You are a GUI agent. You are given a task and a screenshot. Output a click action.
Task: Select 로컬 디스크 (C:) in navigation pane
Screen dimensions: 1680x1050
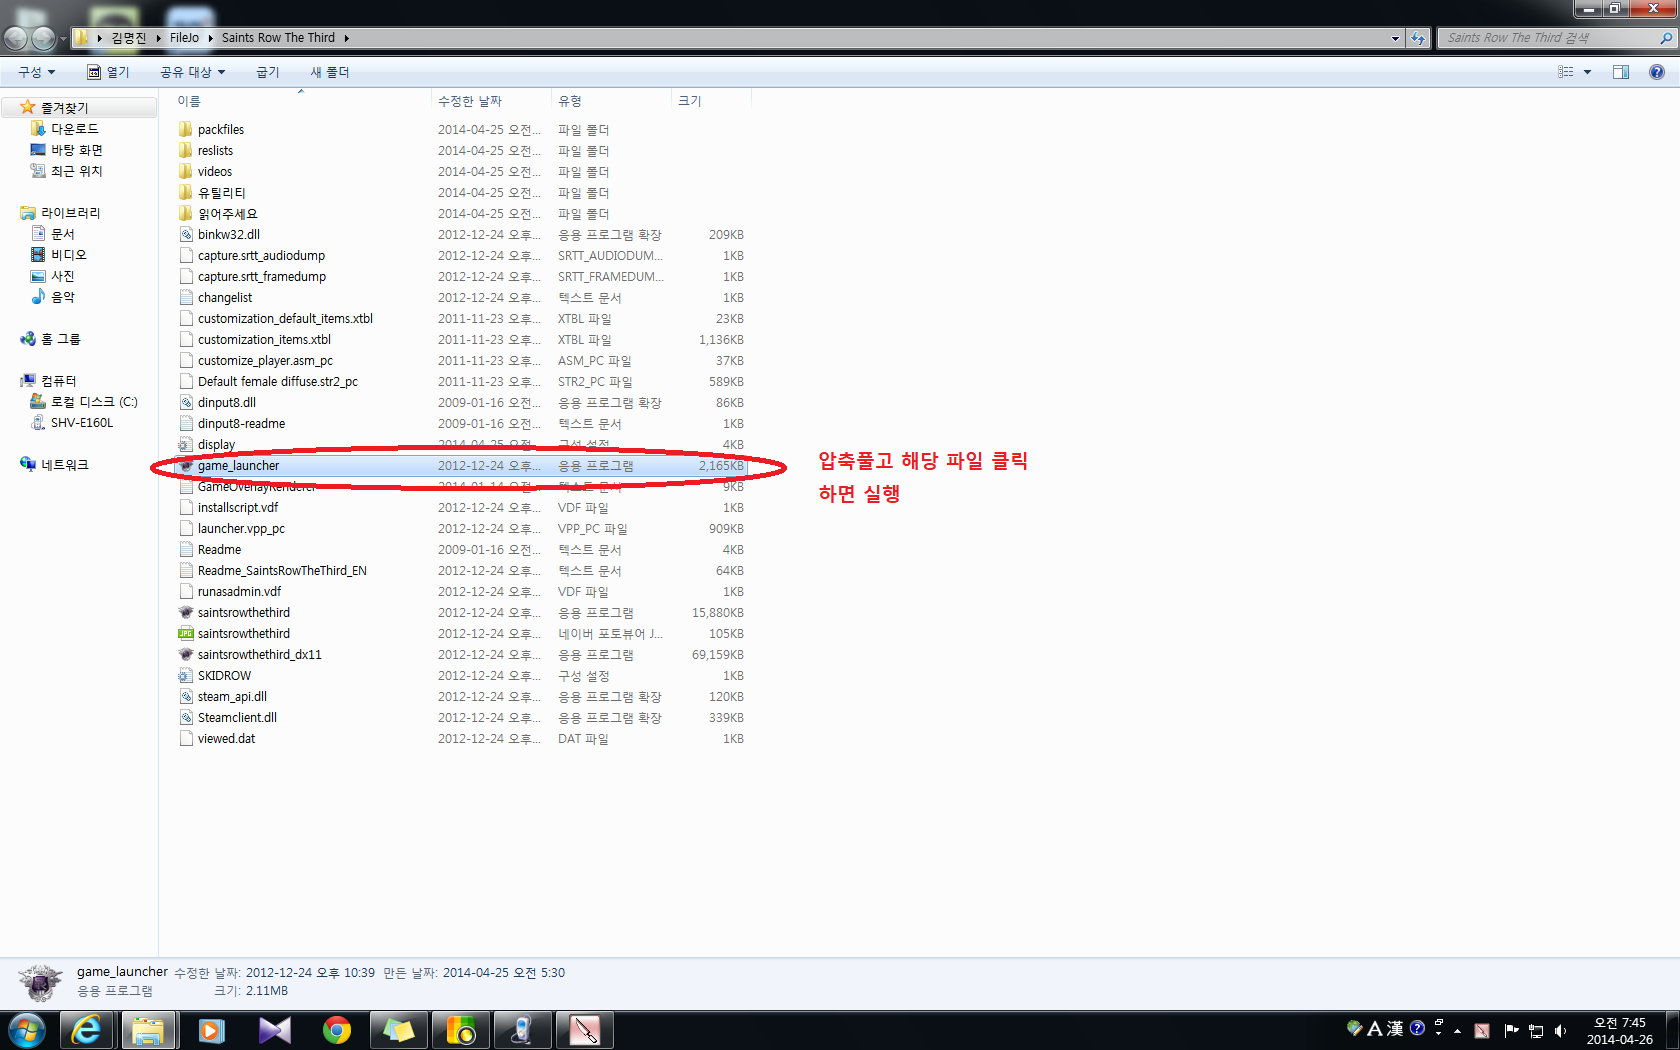(93, 402)
